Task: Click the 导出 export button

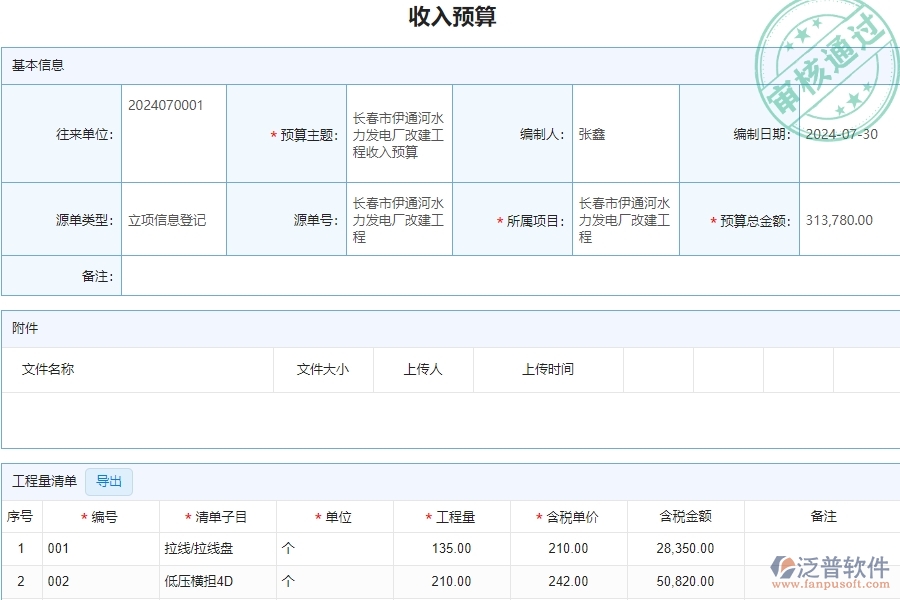Action: [x=109, y=481]
